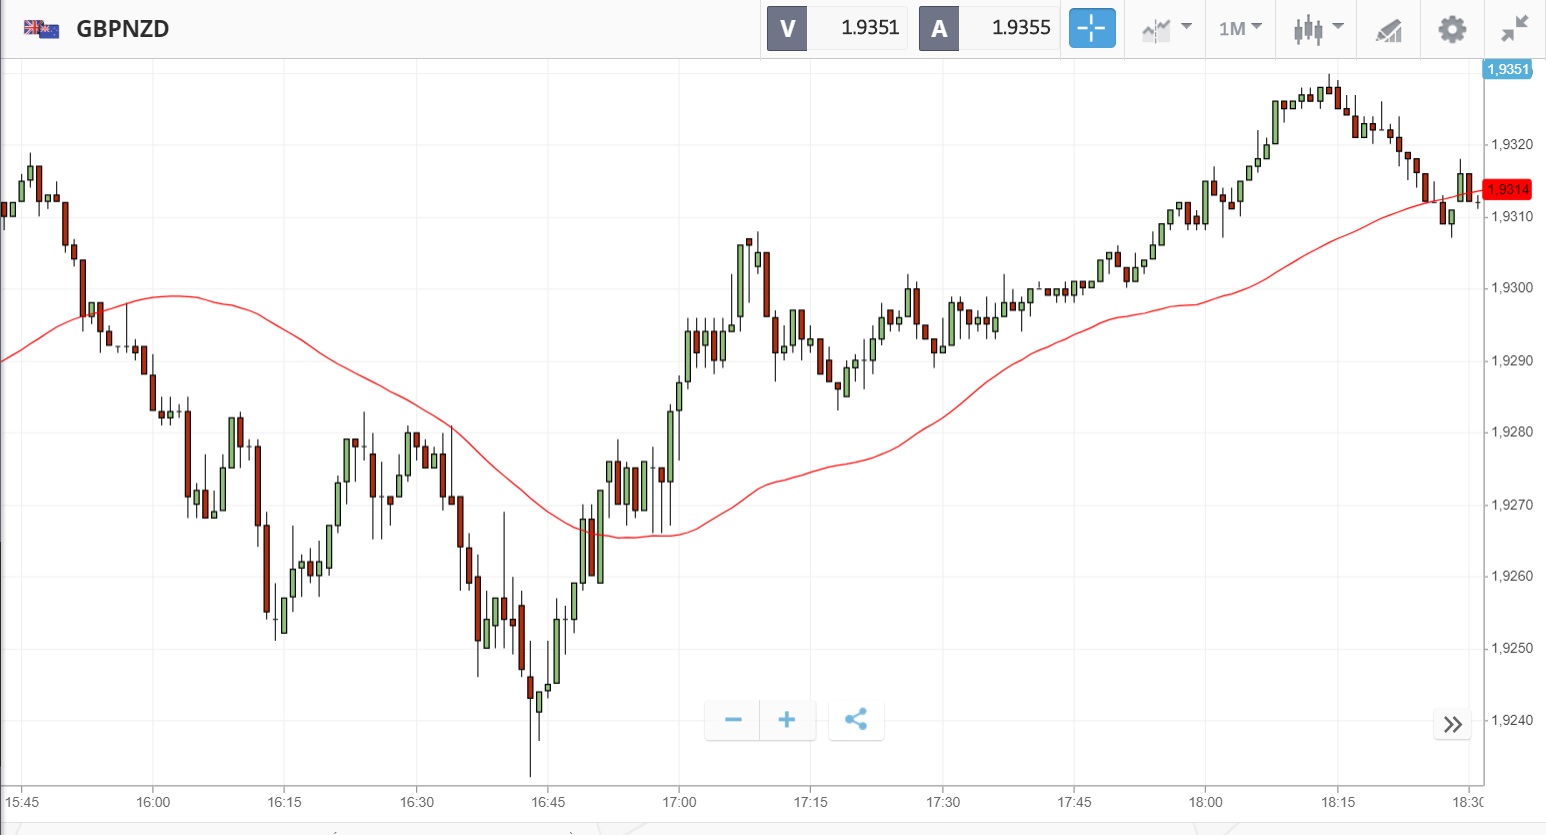Zoom in chart with plus button
The width and height of the screenshot is (1546, 835).
(787, 720)
